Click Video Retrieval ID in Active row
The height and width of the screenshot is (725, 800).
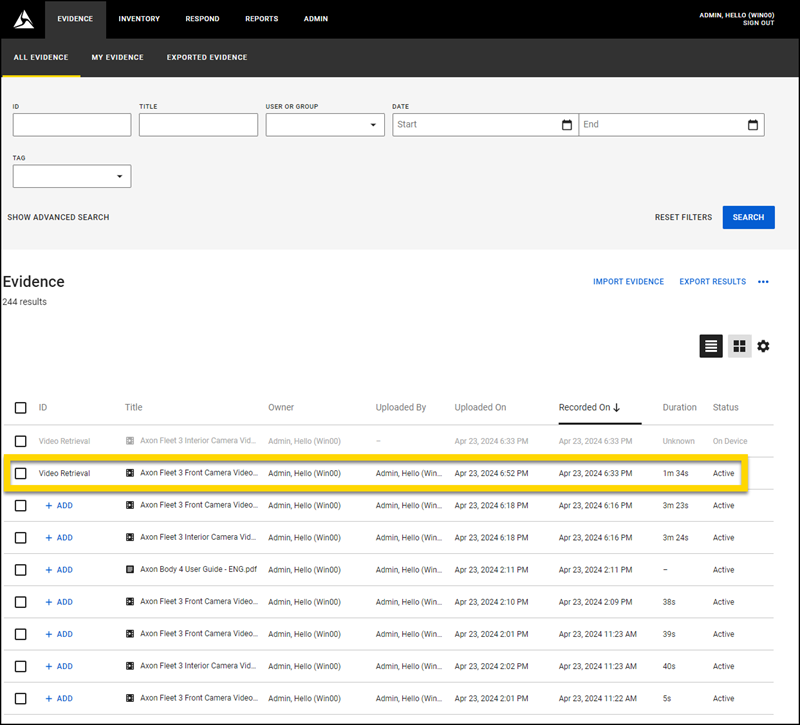(x=64, y=473)
